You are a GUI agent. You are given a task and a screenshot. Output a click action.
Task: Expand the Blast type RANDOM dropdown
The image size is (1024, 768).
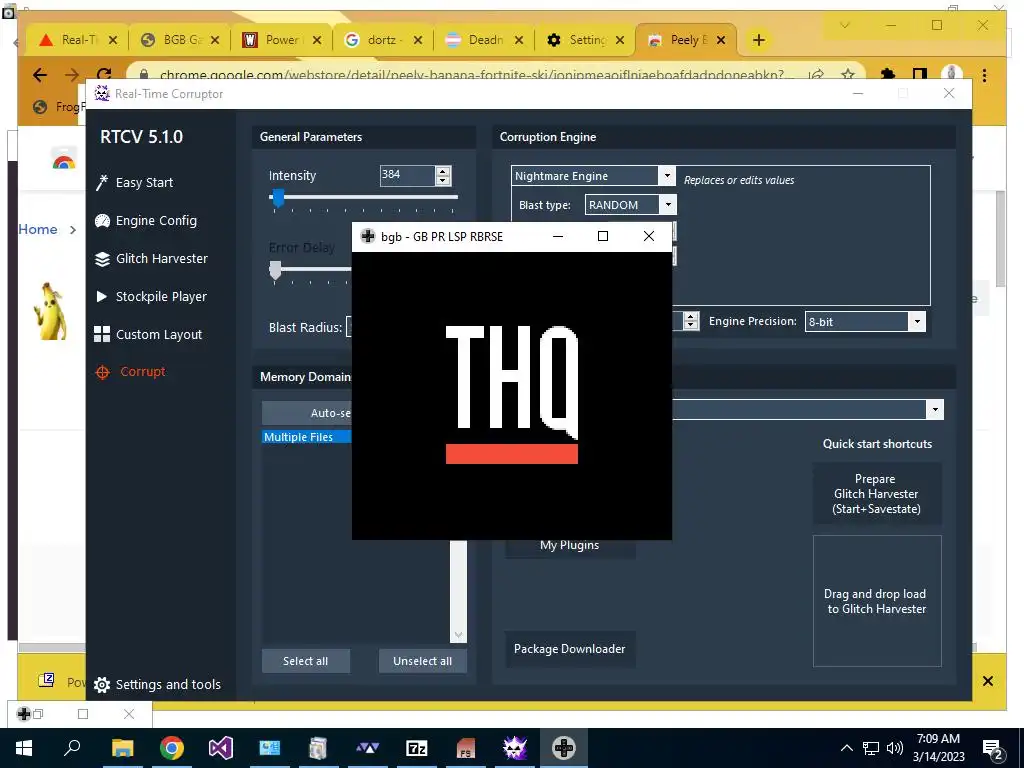tap(668, 205)
